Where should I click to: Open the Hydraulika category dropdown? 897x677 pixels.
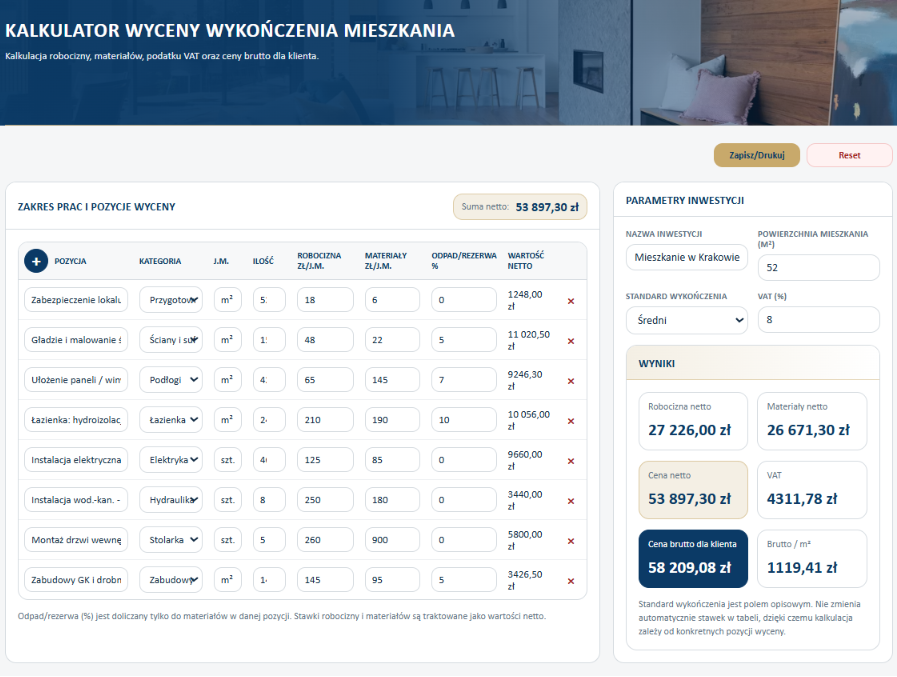tap(170, 500)
